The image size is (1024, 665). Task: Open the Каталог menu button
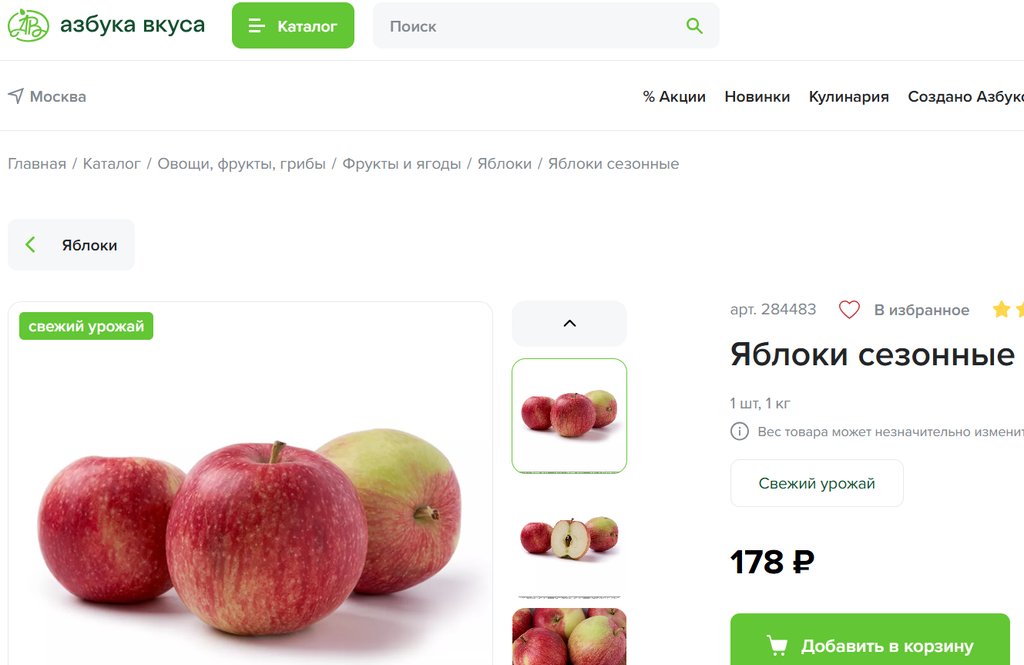point(293,25)
